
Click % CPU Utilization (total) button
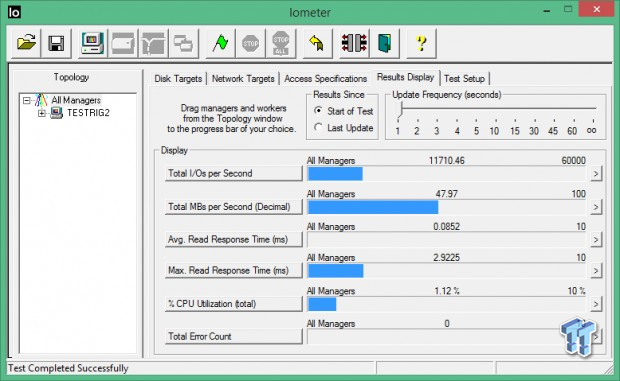click(x=233, y=304)
